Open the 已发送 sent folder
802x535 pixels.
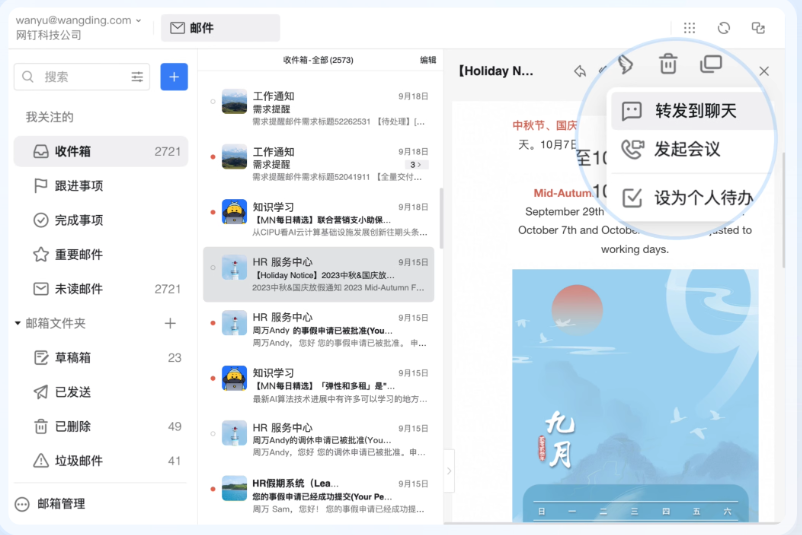point(101,392)
